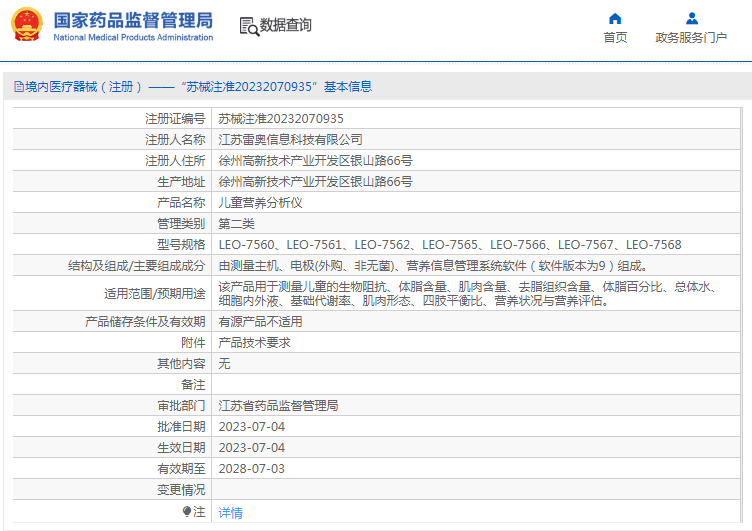The height and width of the screenshot is (531, 752).
Task: Click the 变更情况 label
Action: 181,490
